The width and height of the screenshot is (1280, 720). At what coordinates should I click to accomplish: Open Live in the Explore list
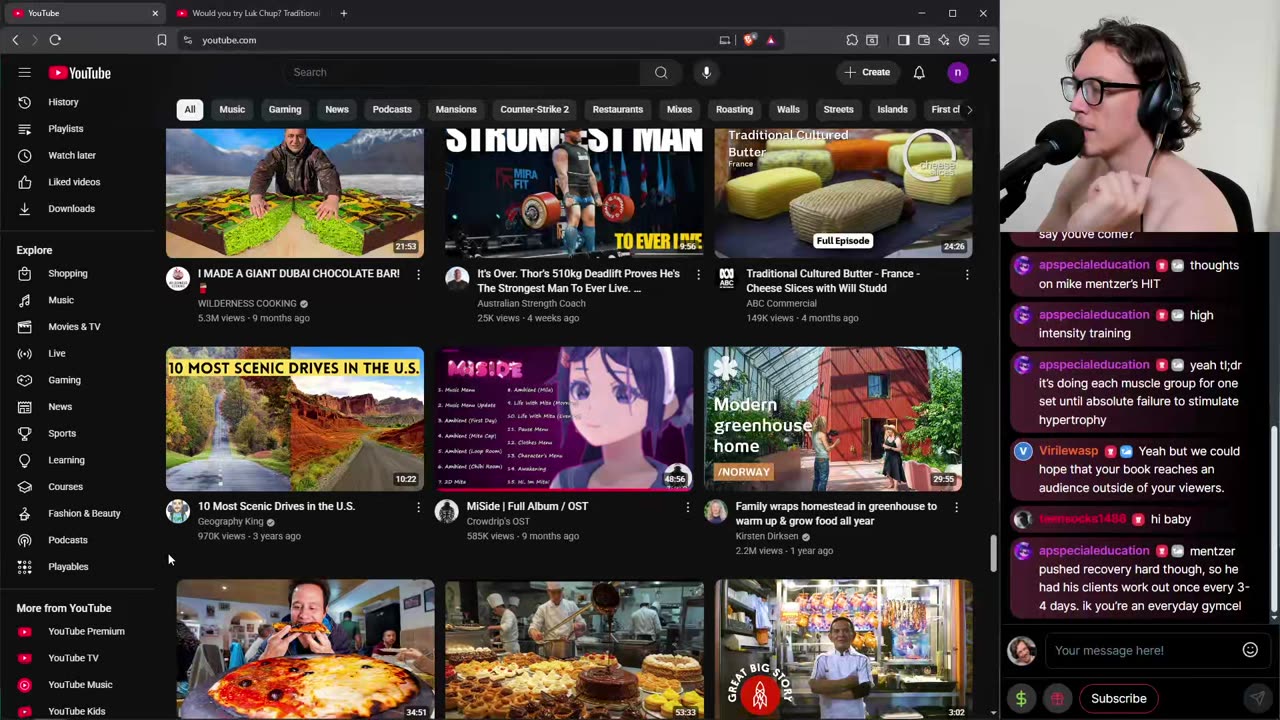(x=57, y=353)
